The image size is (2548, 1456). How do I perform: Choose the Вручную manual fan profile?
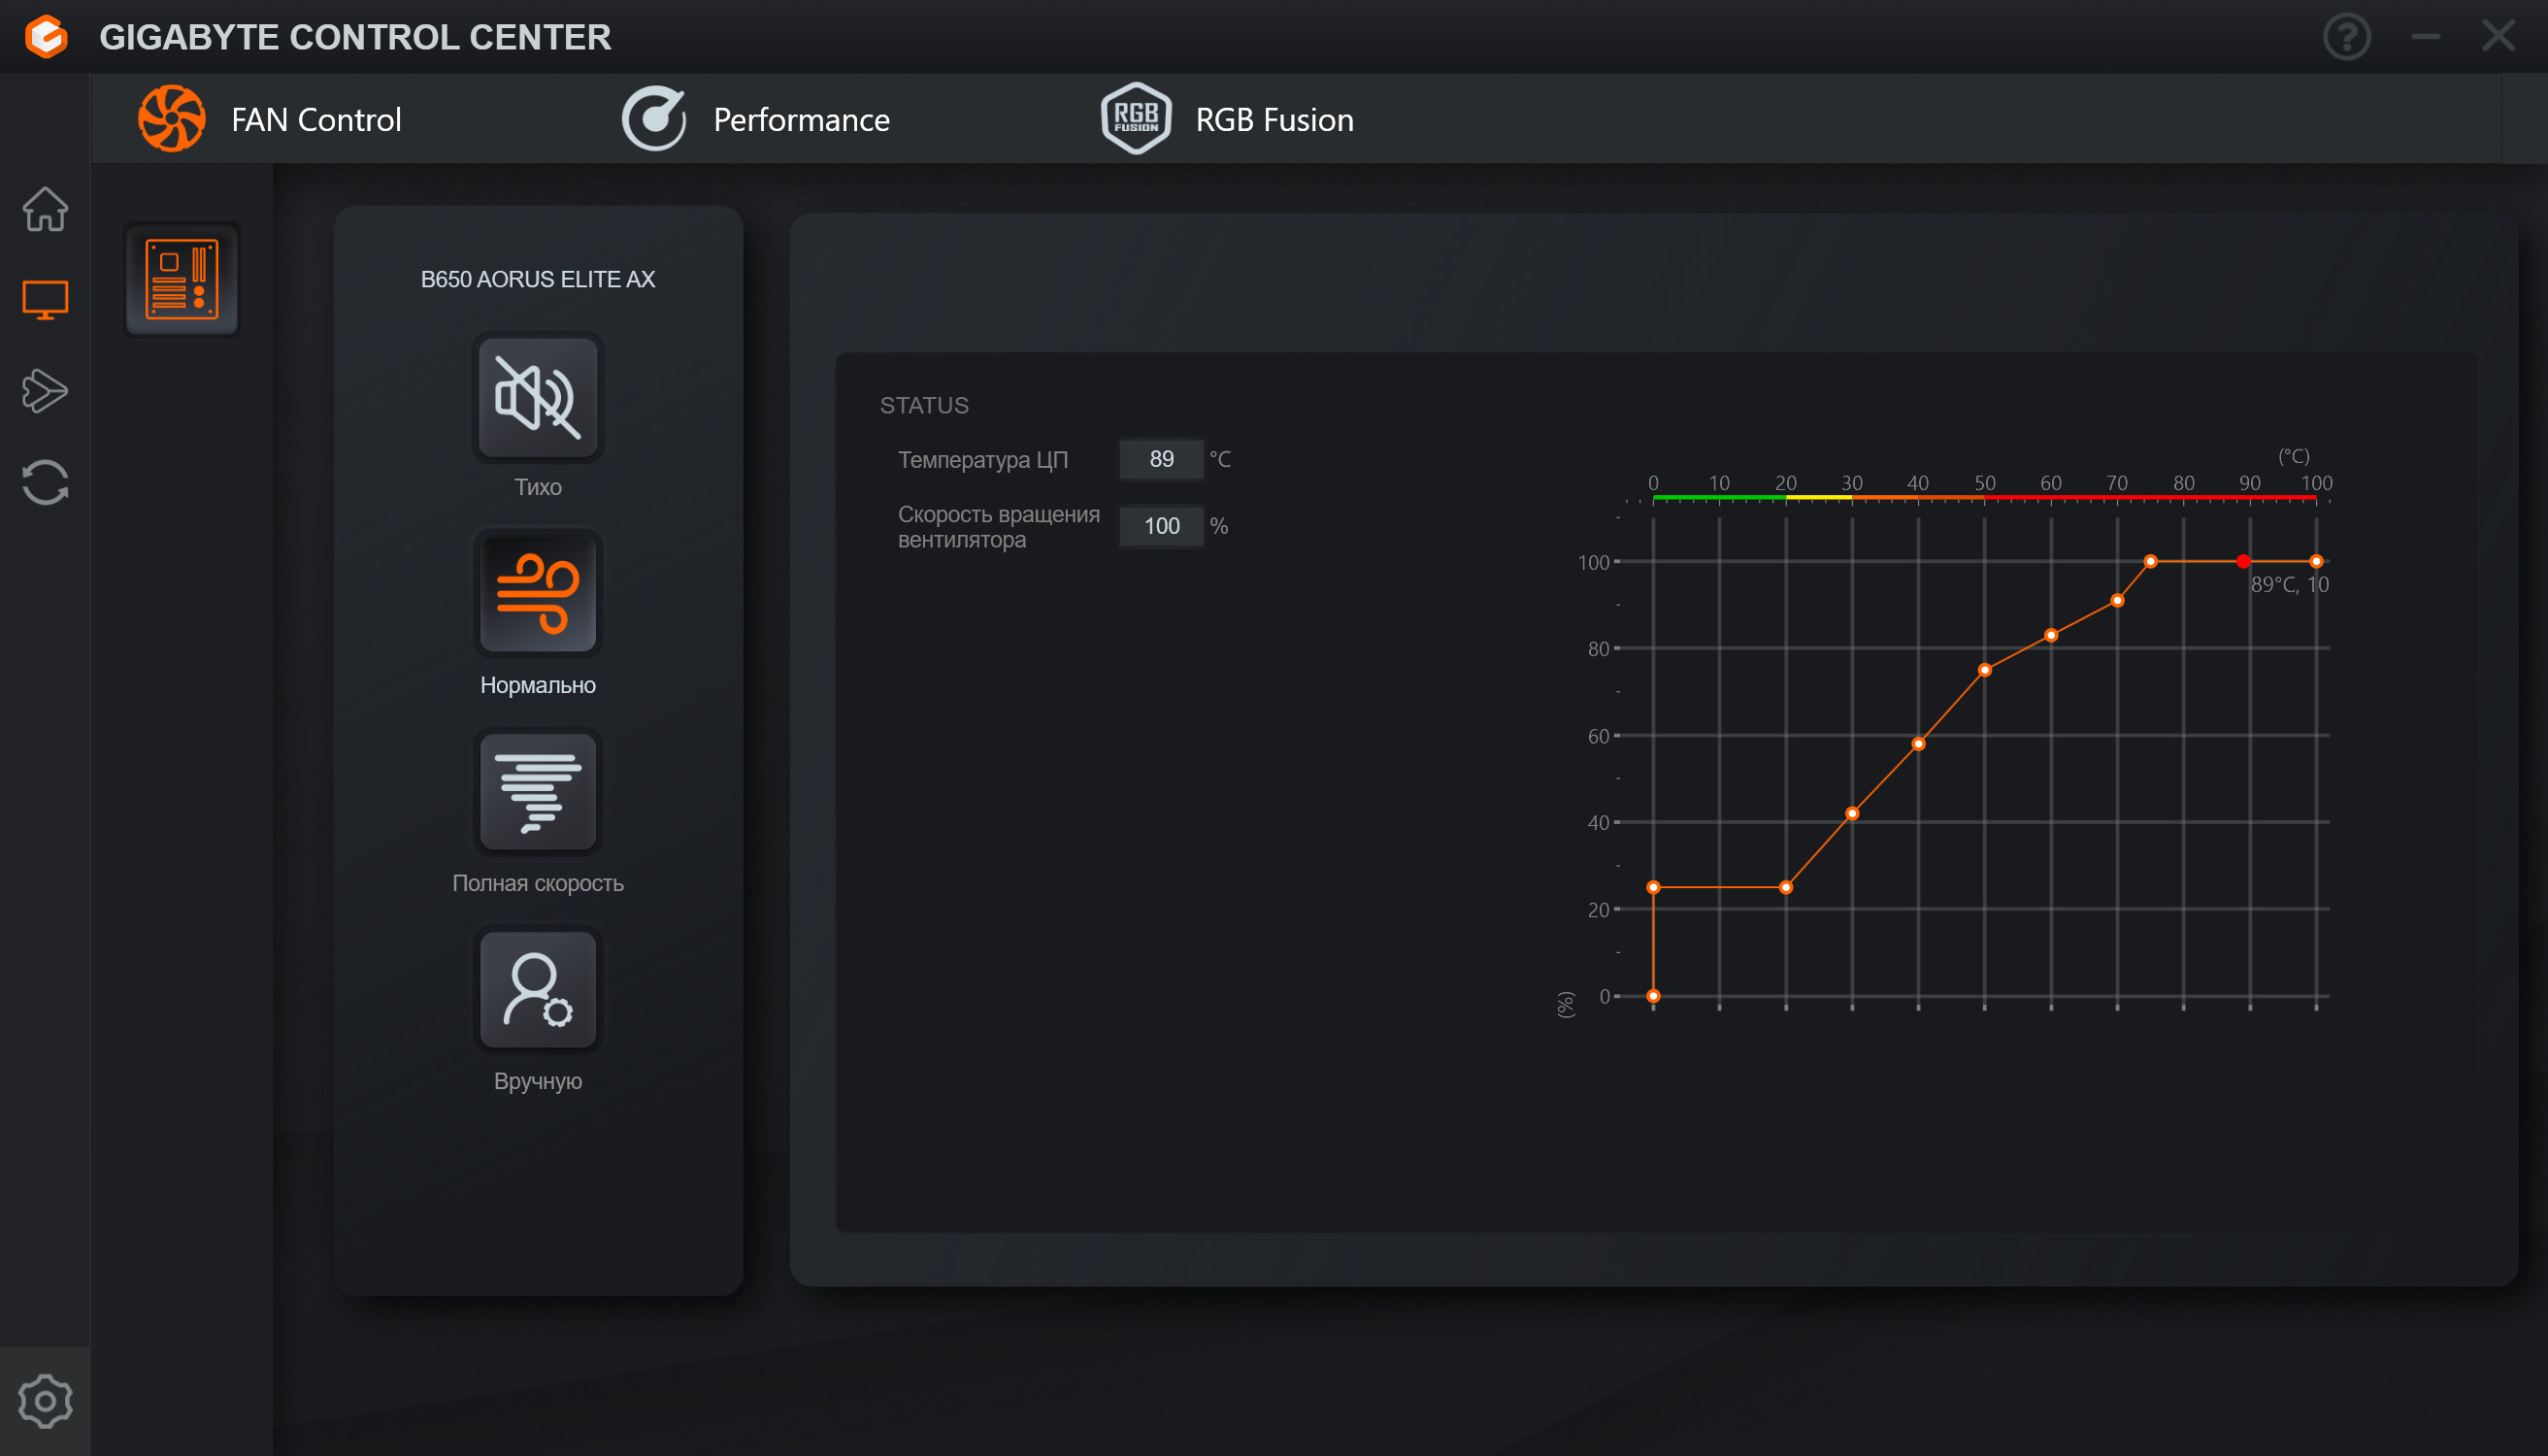pos(538,989)
